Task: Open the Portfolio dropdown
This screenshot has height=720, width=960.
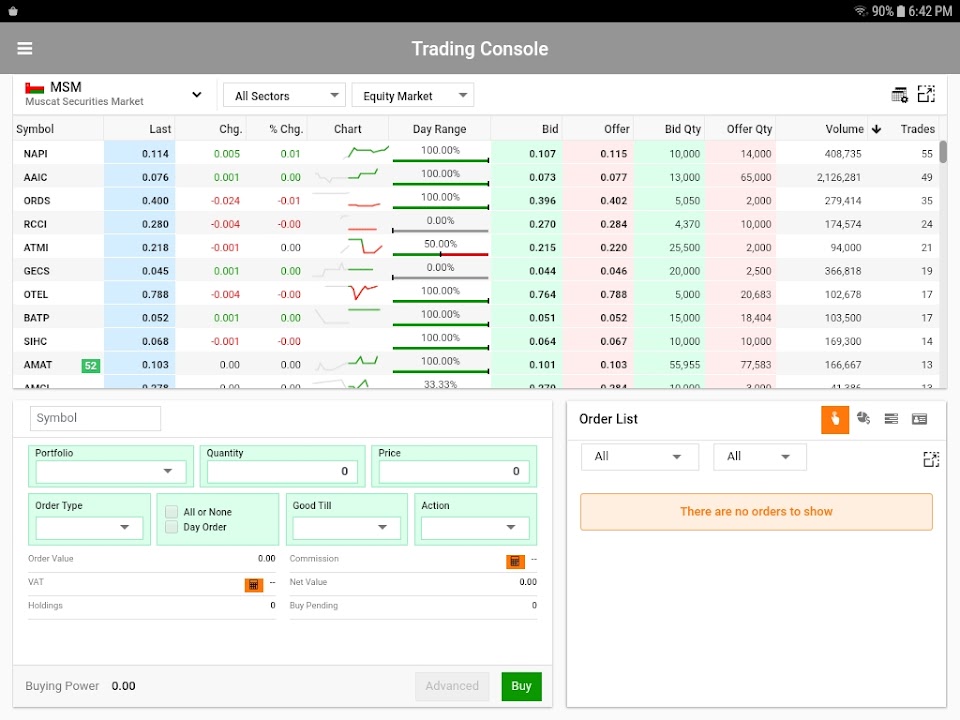Action: 111,472
